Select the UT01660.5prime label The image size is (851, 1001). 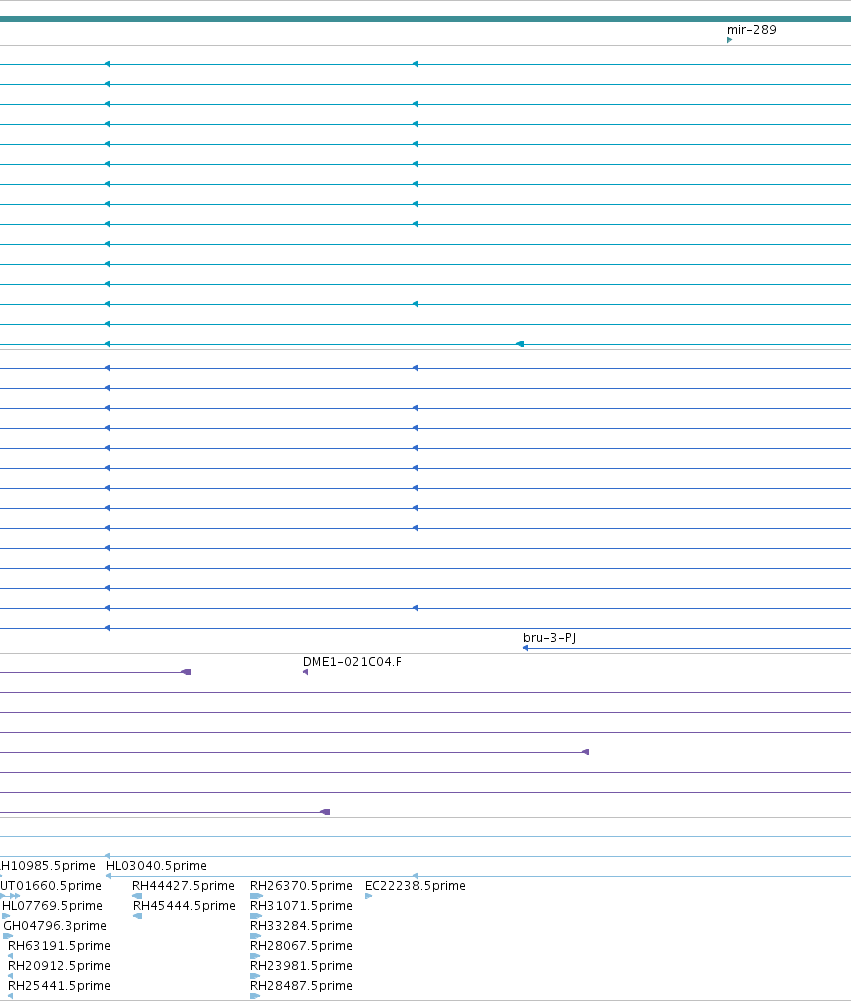click(x=51, y=885)
